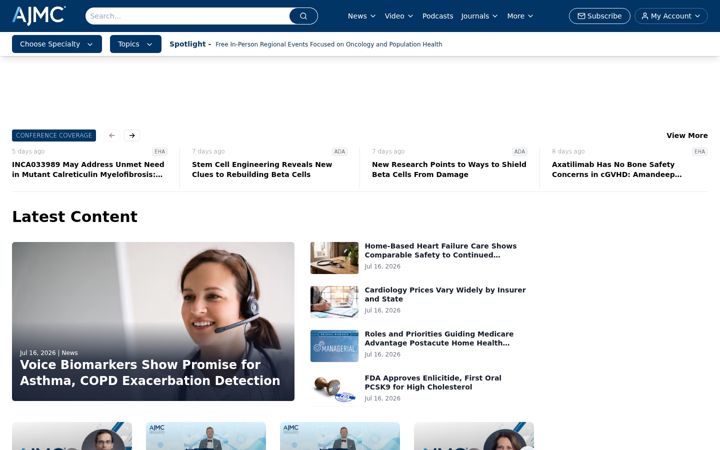The image size is (720, 450).
Task: Open the Podcasts page
Action: pos(438,16)
